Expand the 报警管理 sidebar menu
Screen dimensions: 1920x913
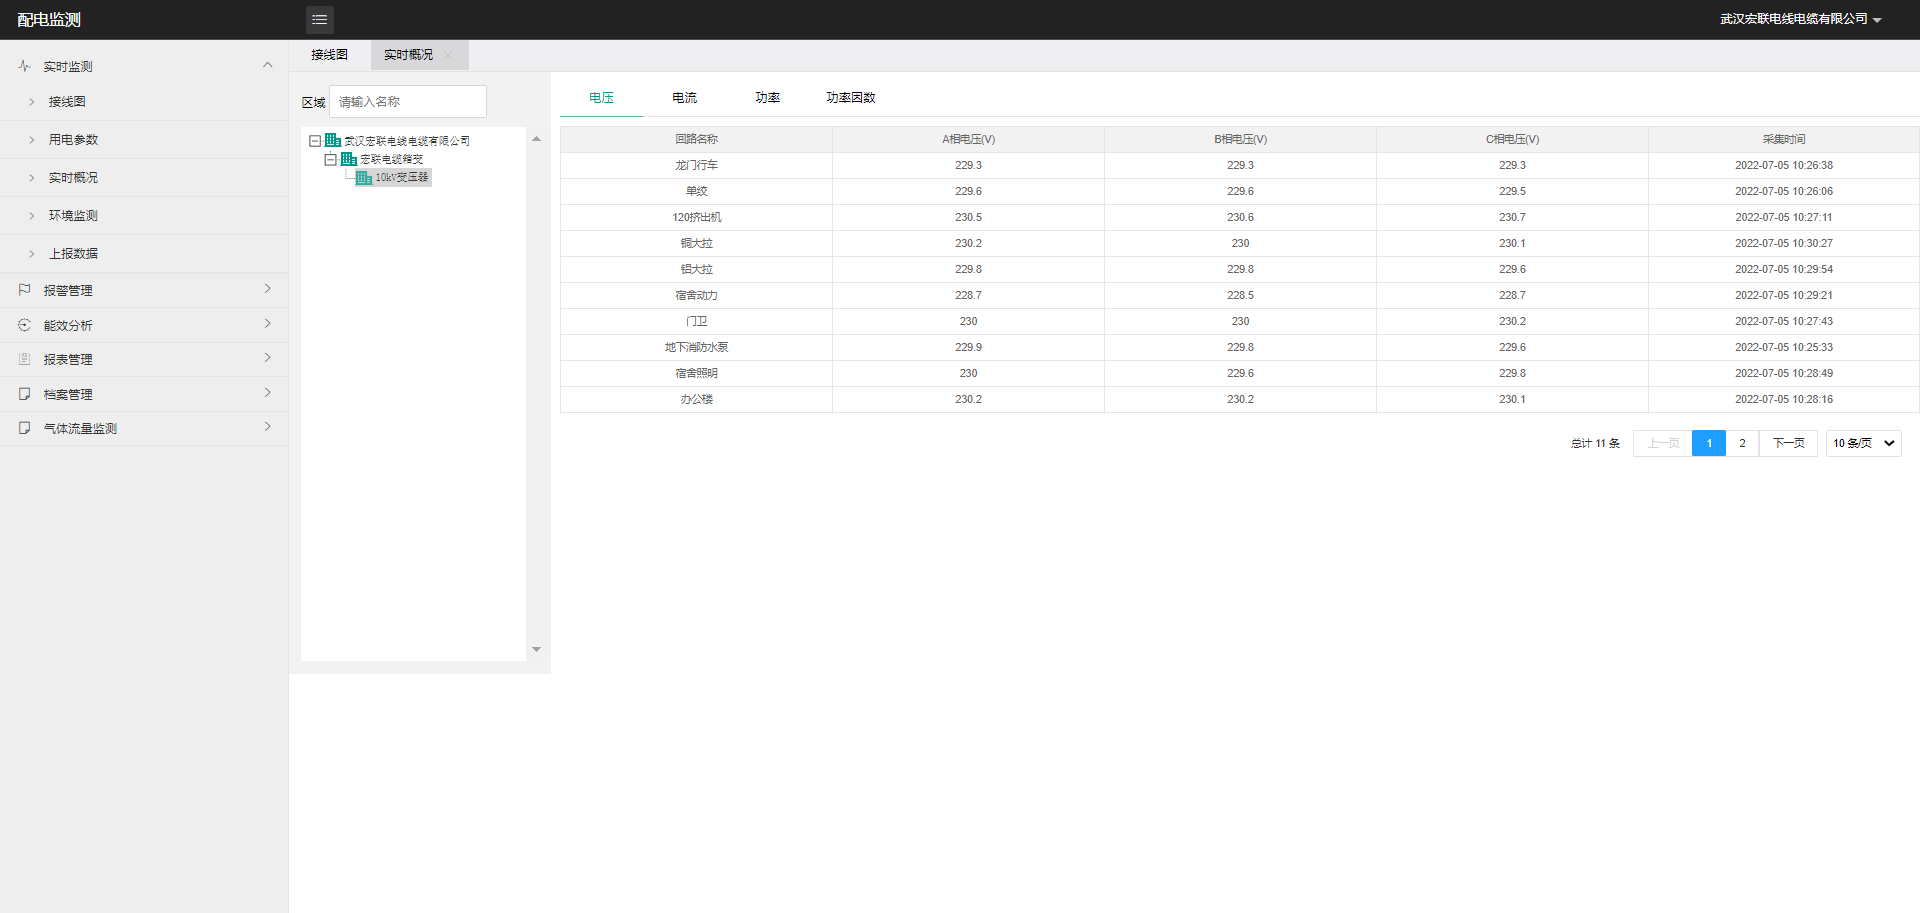267,289
